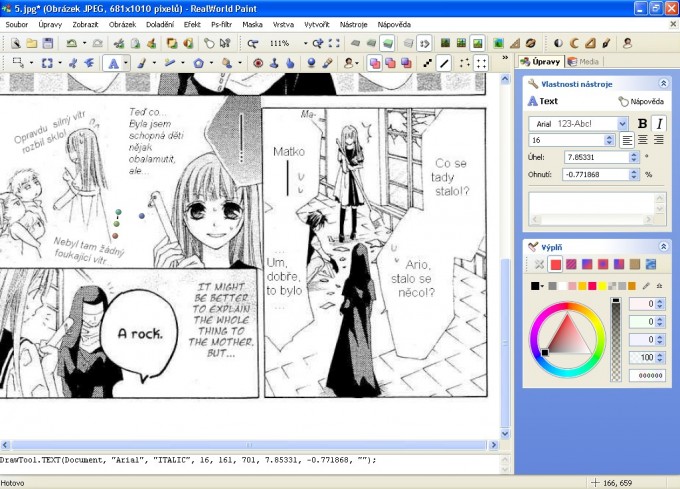Open the undo history dropdown arrow
The image size is (680, 489).
point(84,43)
